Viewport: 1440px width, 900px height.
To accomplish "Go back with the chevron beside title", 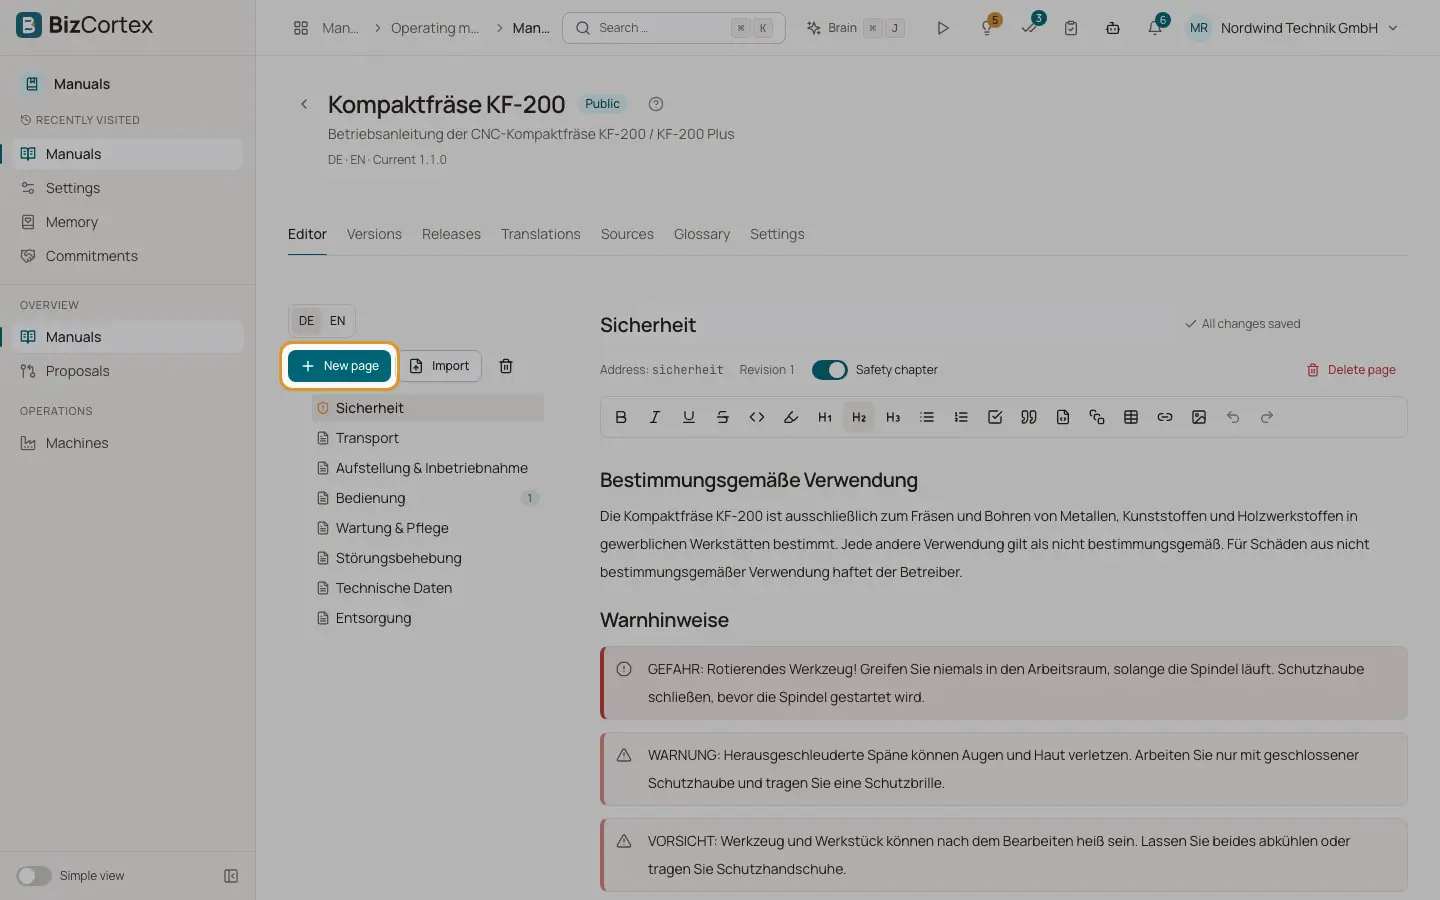I will pos(304,104).
